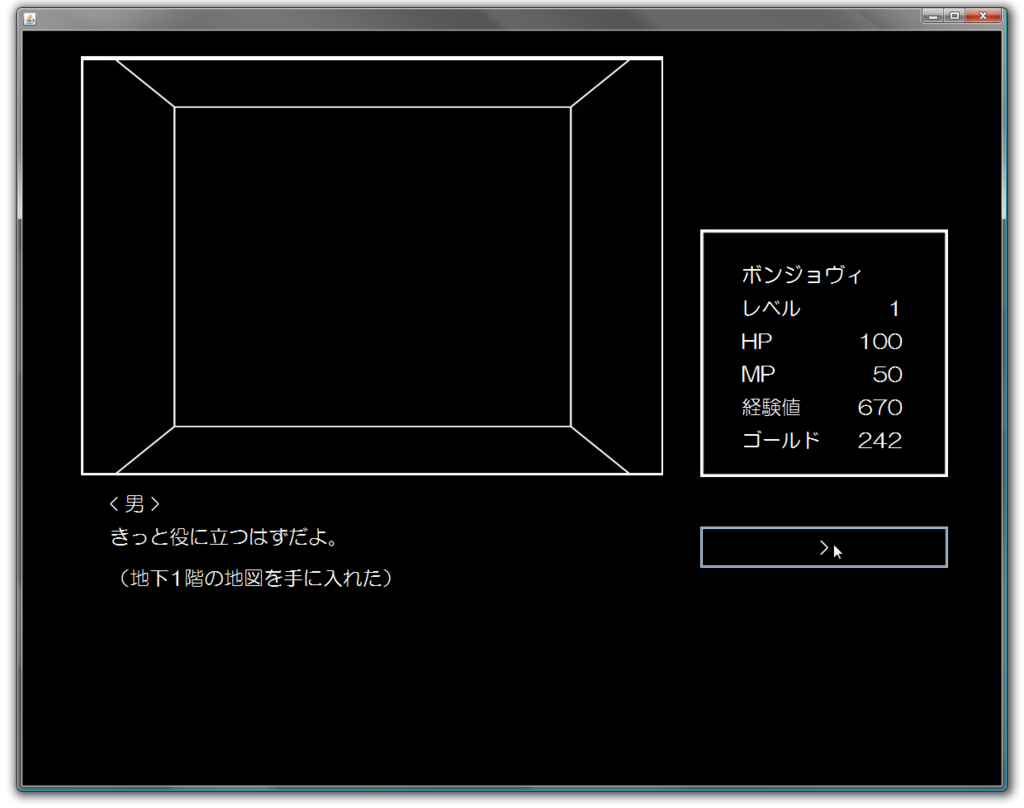Screen dimensions: 1024x808
Task: Click the speaker name <男>
Action: 135,504
